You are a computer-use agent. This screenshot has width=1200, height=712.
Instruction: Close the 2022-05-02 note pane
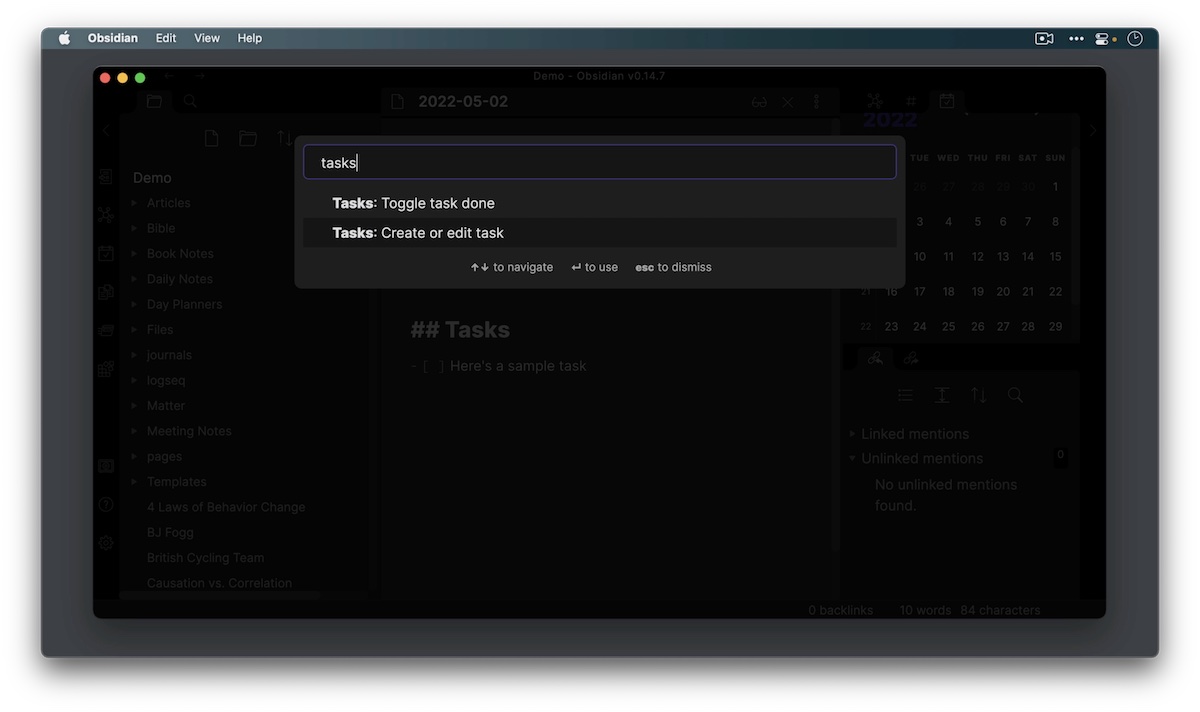(788, 102)
